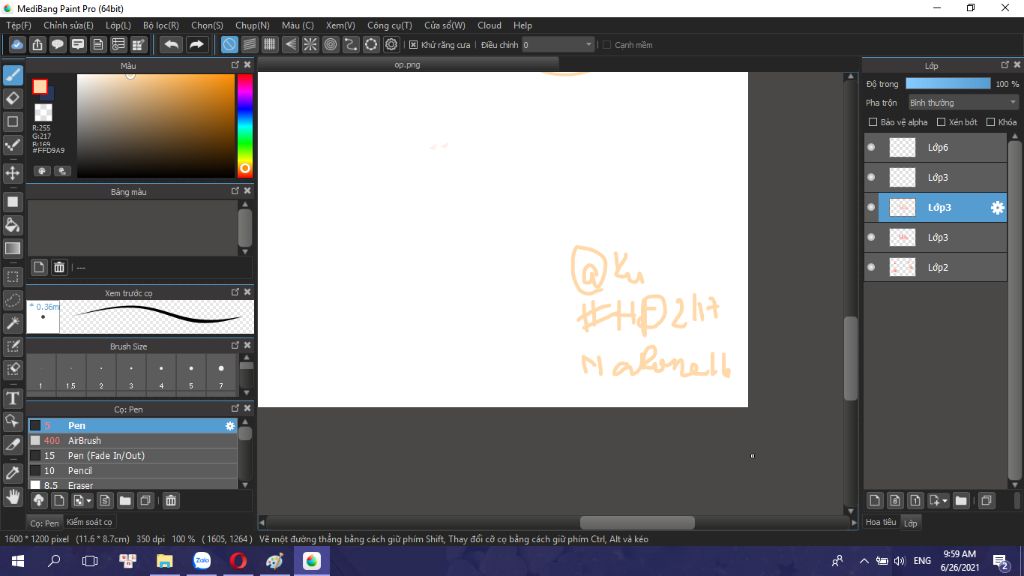Choose the Bucket fill tool

point(12,225)
